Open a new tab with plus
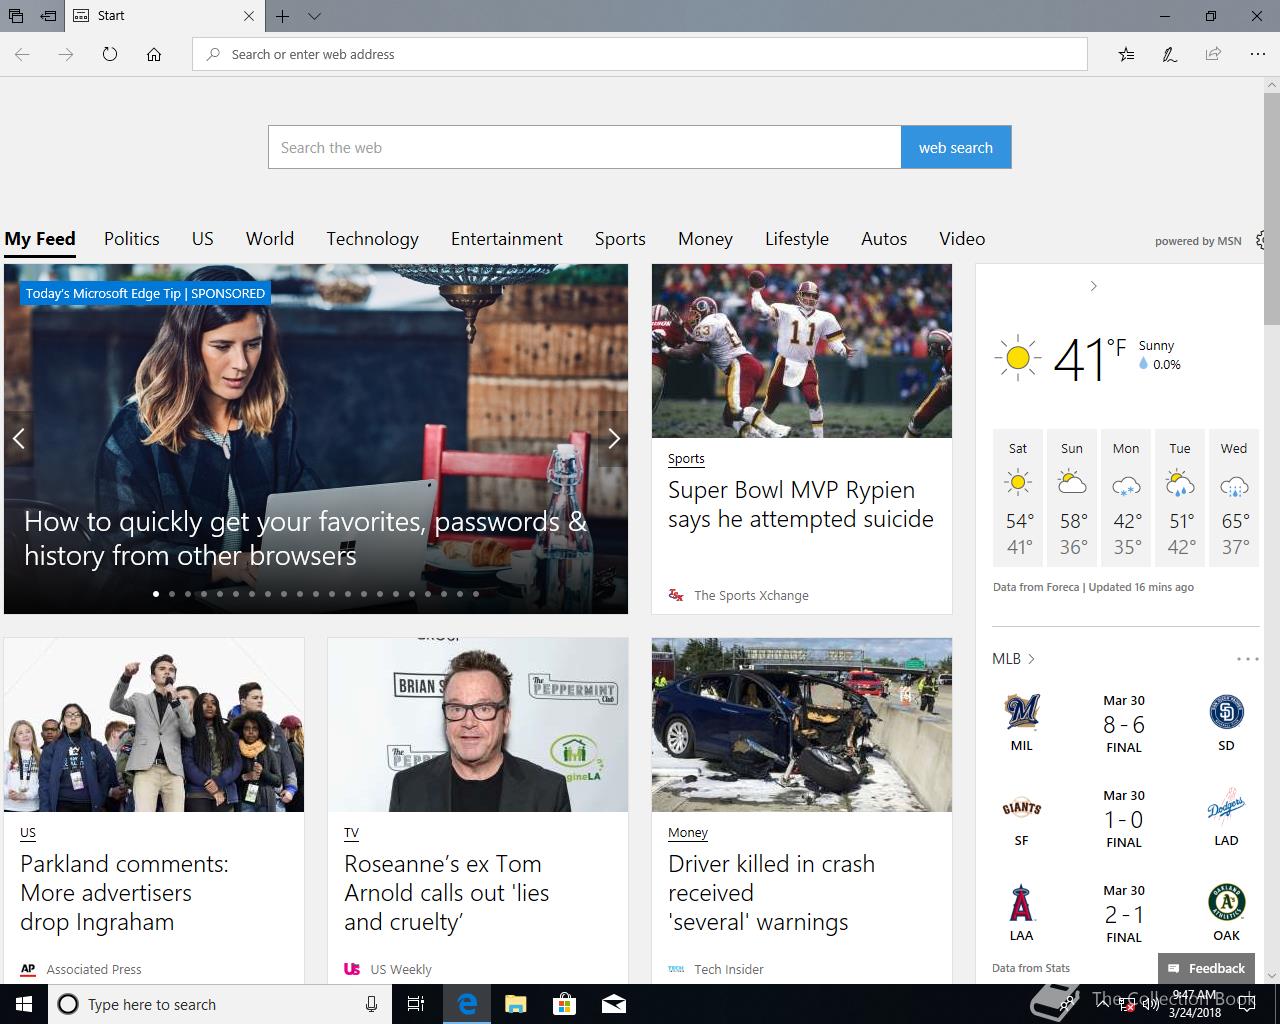1280x1024 pixels. point(283,16)
